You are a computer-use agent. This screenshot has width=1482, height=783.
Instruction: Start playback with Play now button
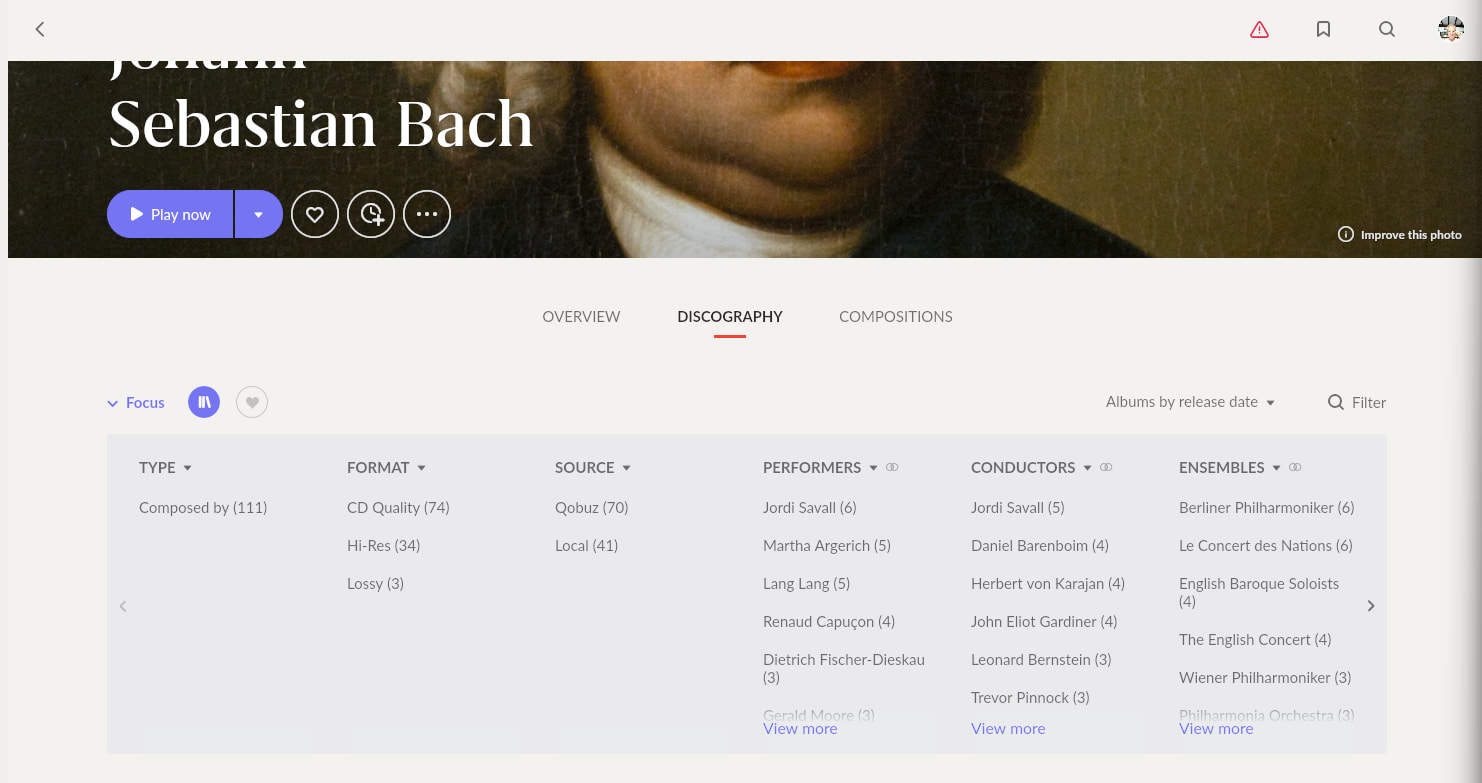170,214
